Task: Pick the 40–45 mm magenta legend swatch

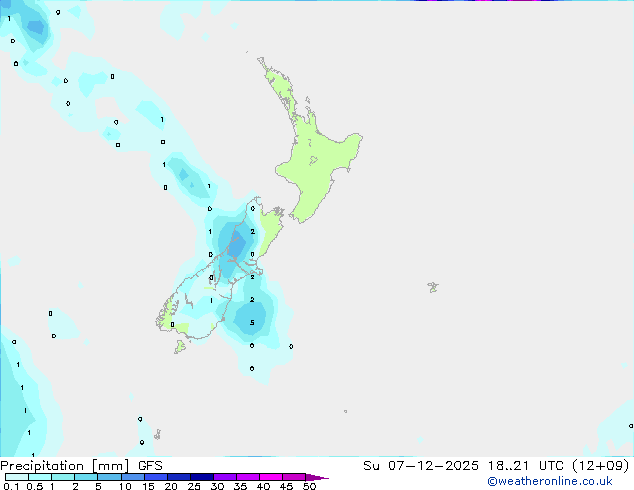Action: tap(271, 477)
